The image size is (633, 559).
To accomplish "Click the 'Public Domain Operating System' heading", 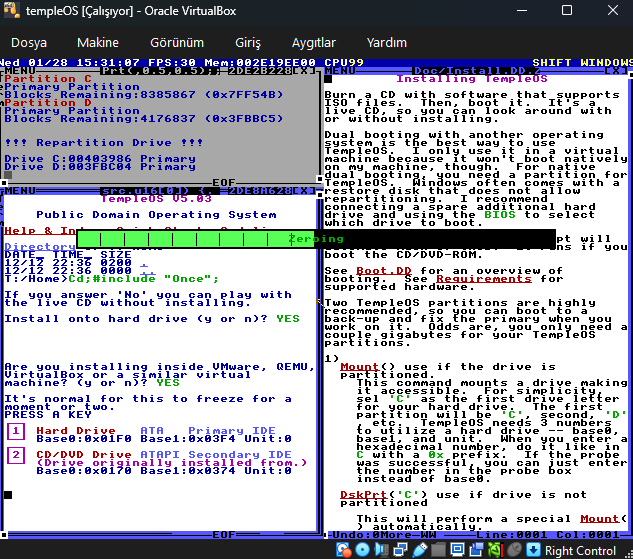I will coord(156,215).
